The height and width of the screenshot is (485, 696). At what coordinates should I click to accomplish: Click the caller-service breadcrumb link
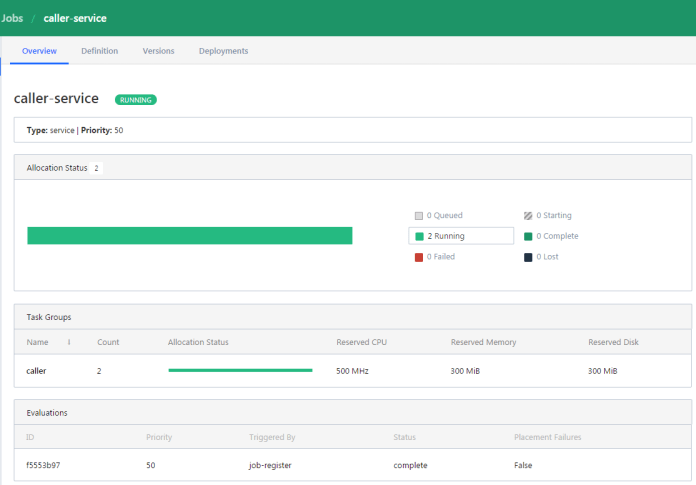click(x=75, y=18)
